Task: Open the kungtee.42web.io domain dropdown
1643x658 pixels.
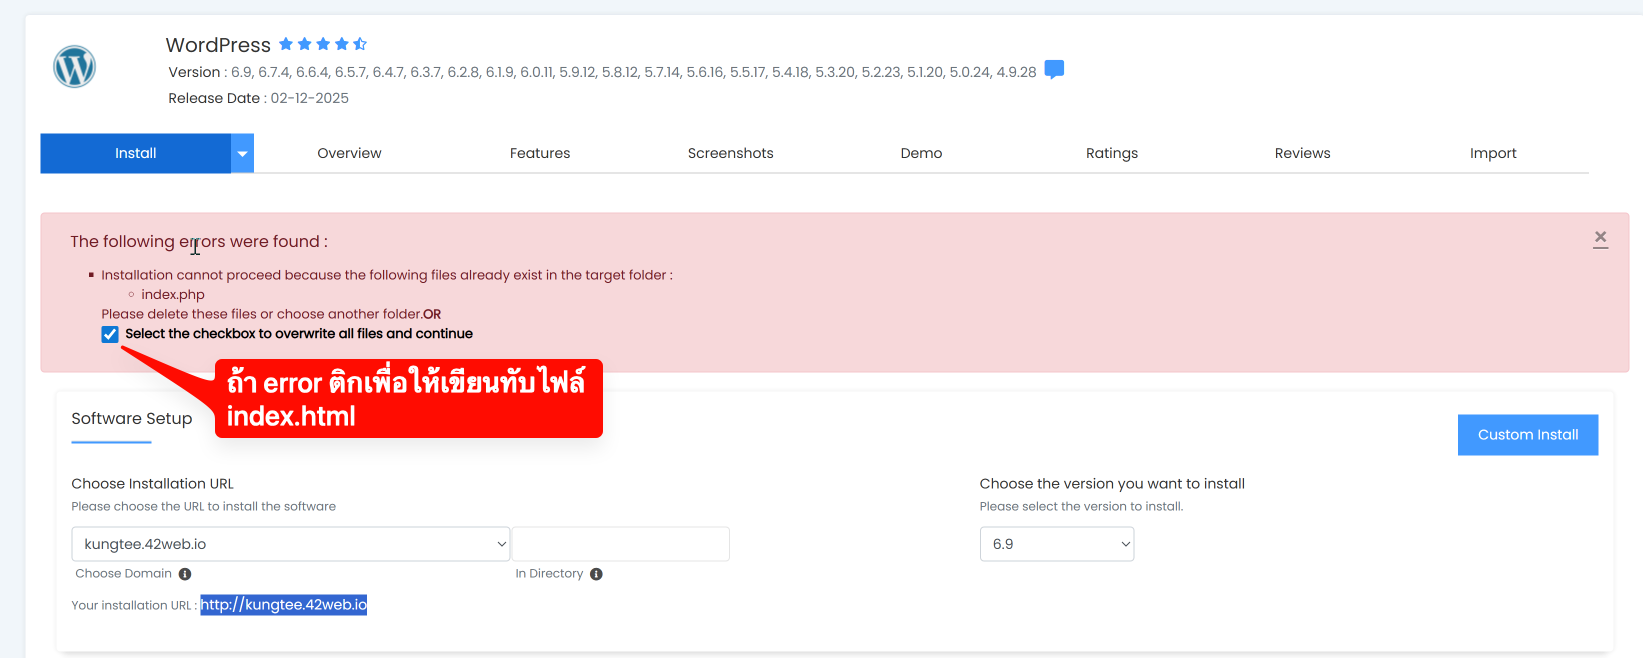Action: click(290, 544)
